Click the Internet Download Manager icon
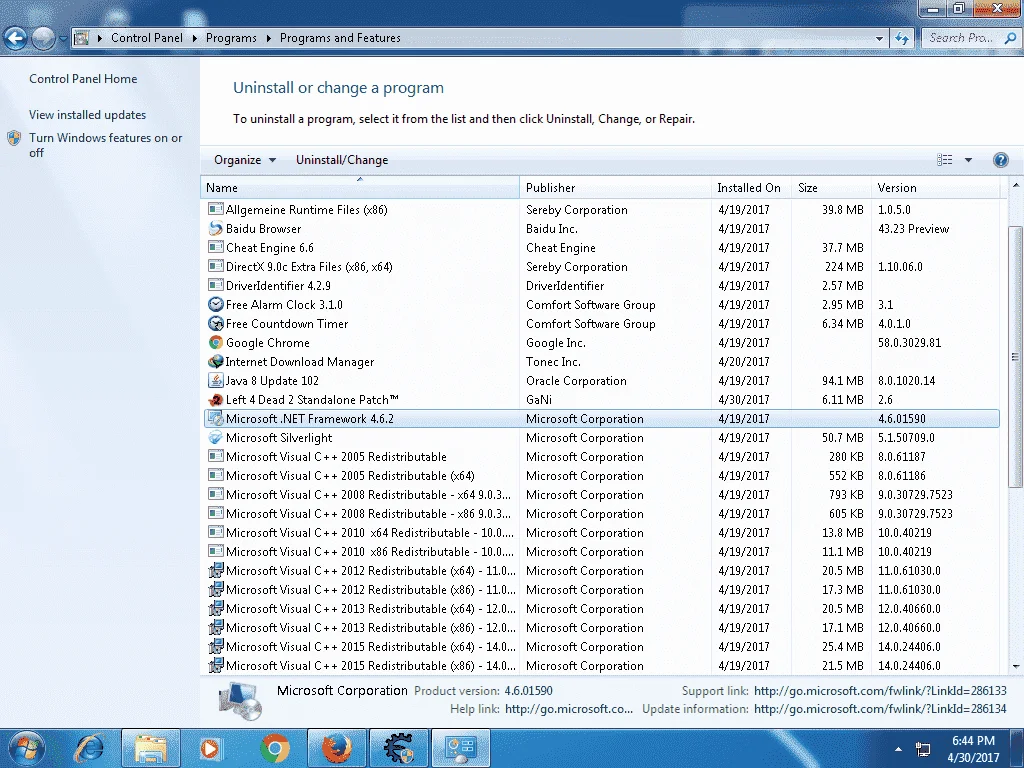Screen dimensions: 1024x768 (x=216, y=361)
